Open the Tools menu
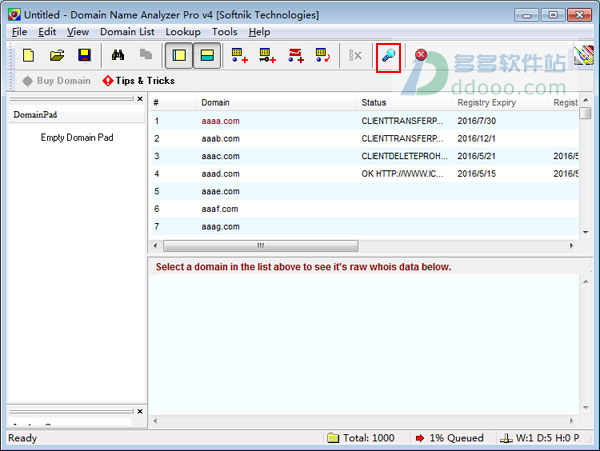Viewport: 600px width, 451px height. point(225,32)
